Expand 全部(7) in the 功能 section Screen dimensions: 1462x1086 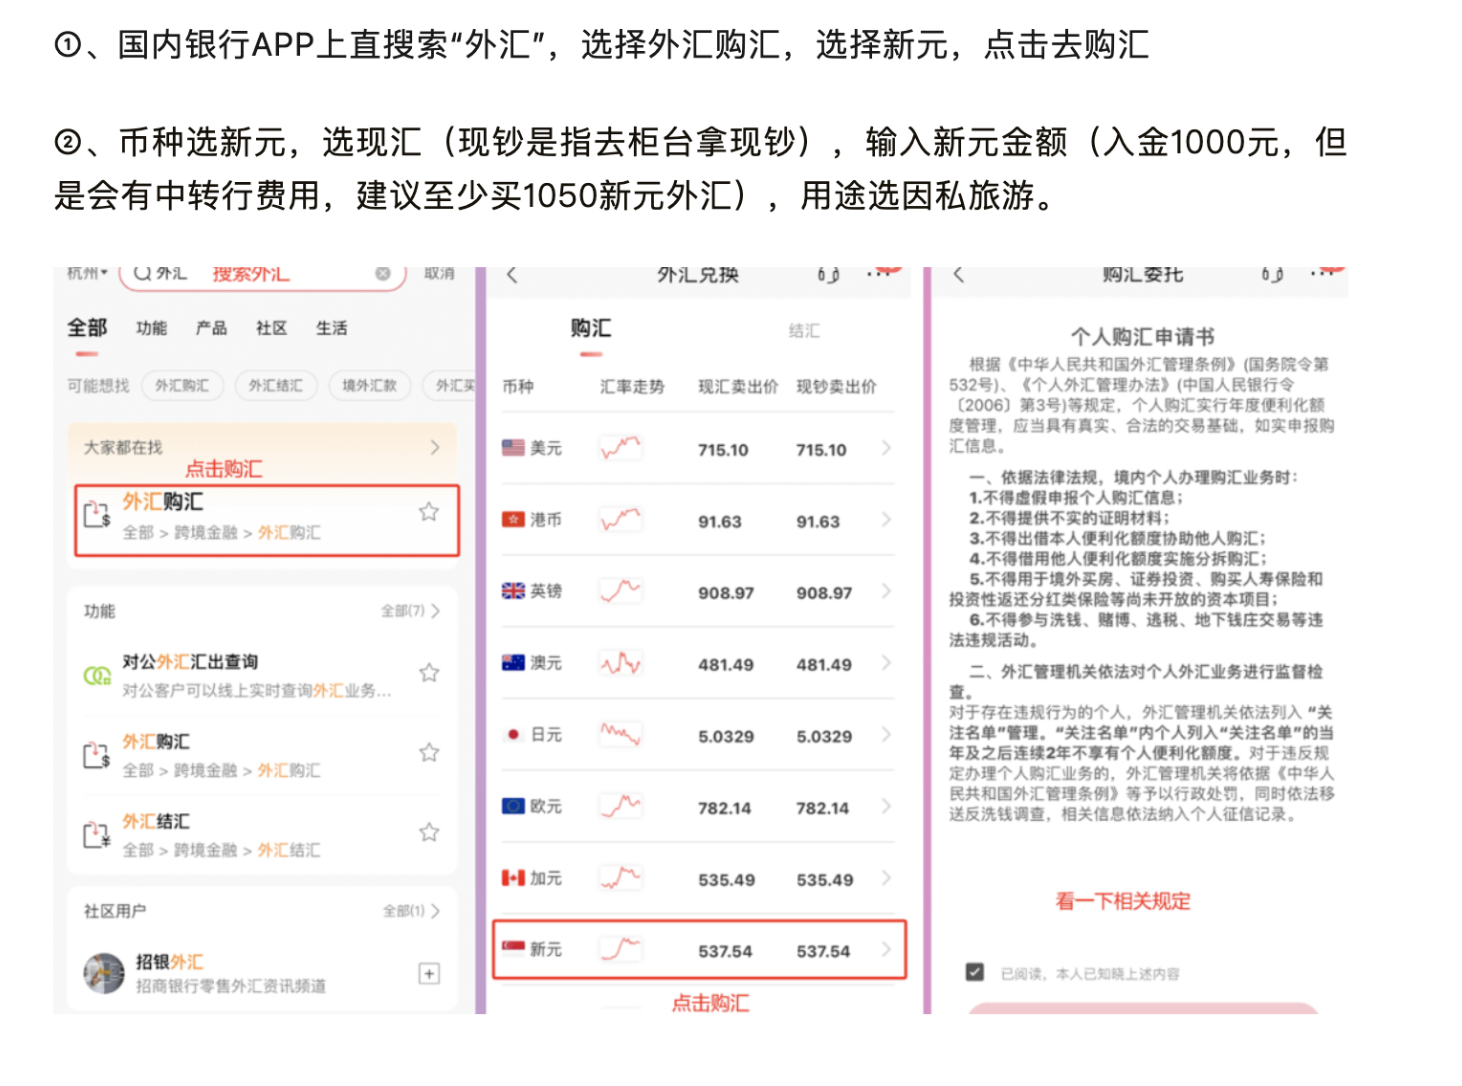coord(410,611)
